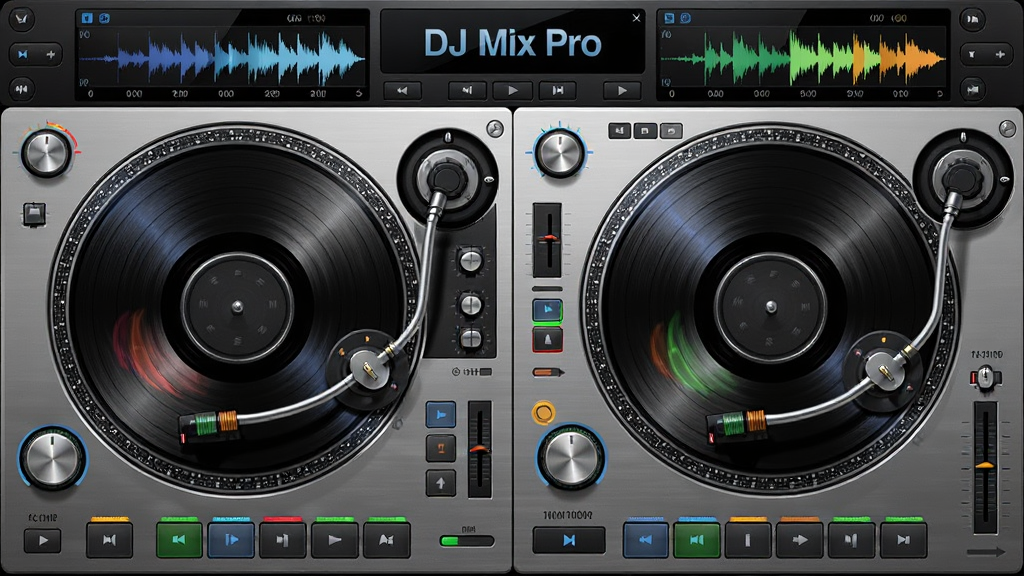Click the small round button at left deck top-right
The image size is (1024, 576).
(x=495, y=129)
